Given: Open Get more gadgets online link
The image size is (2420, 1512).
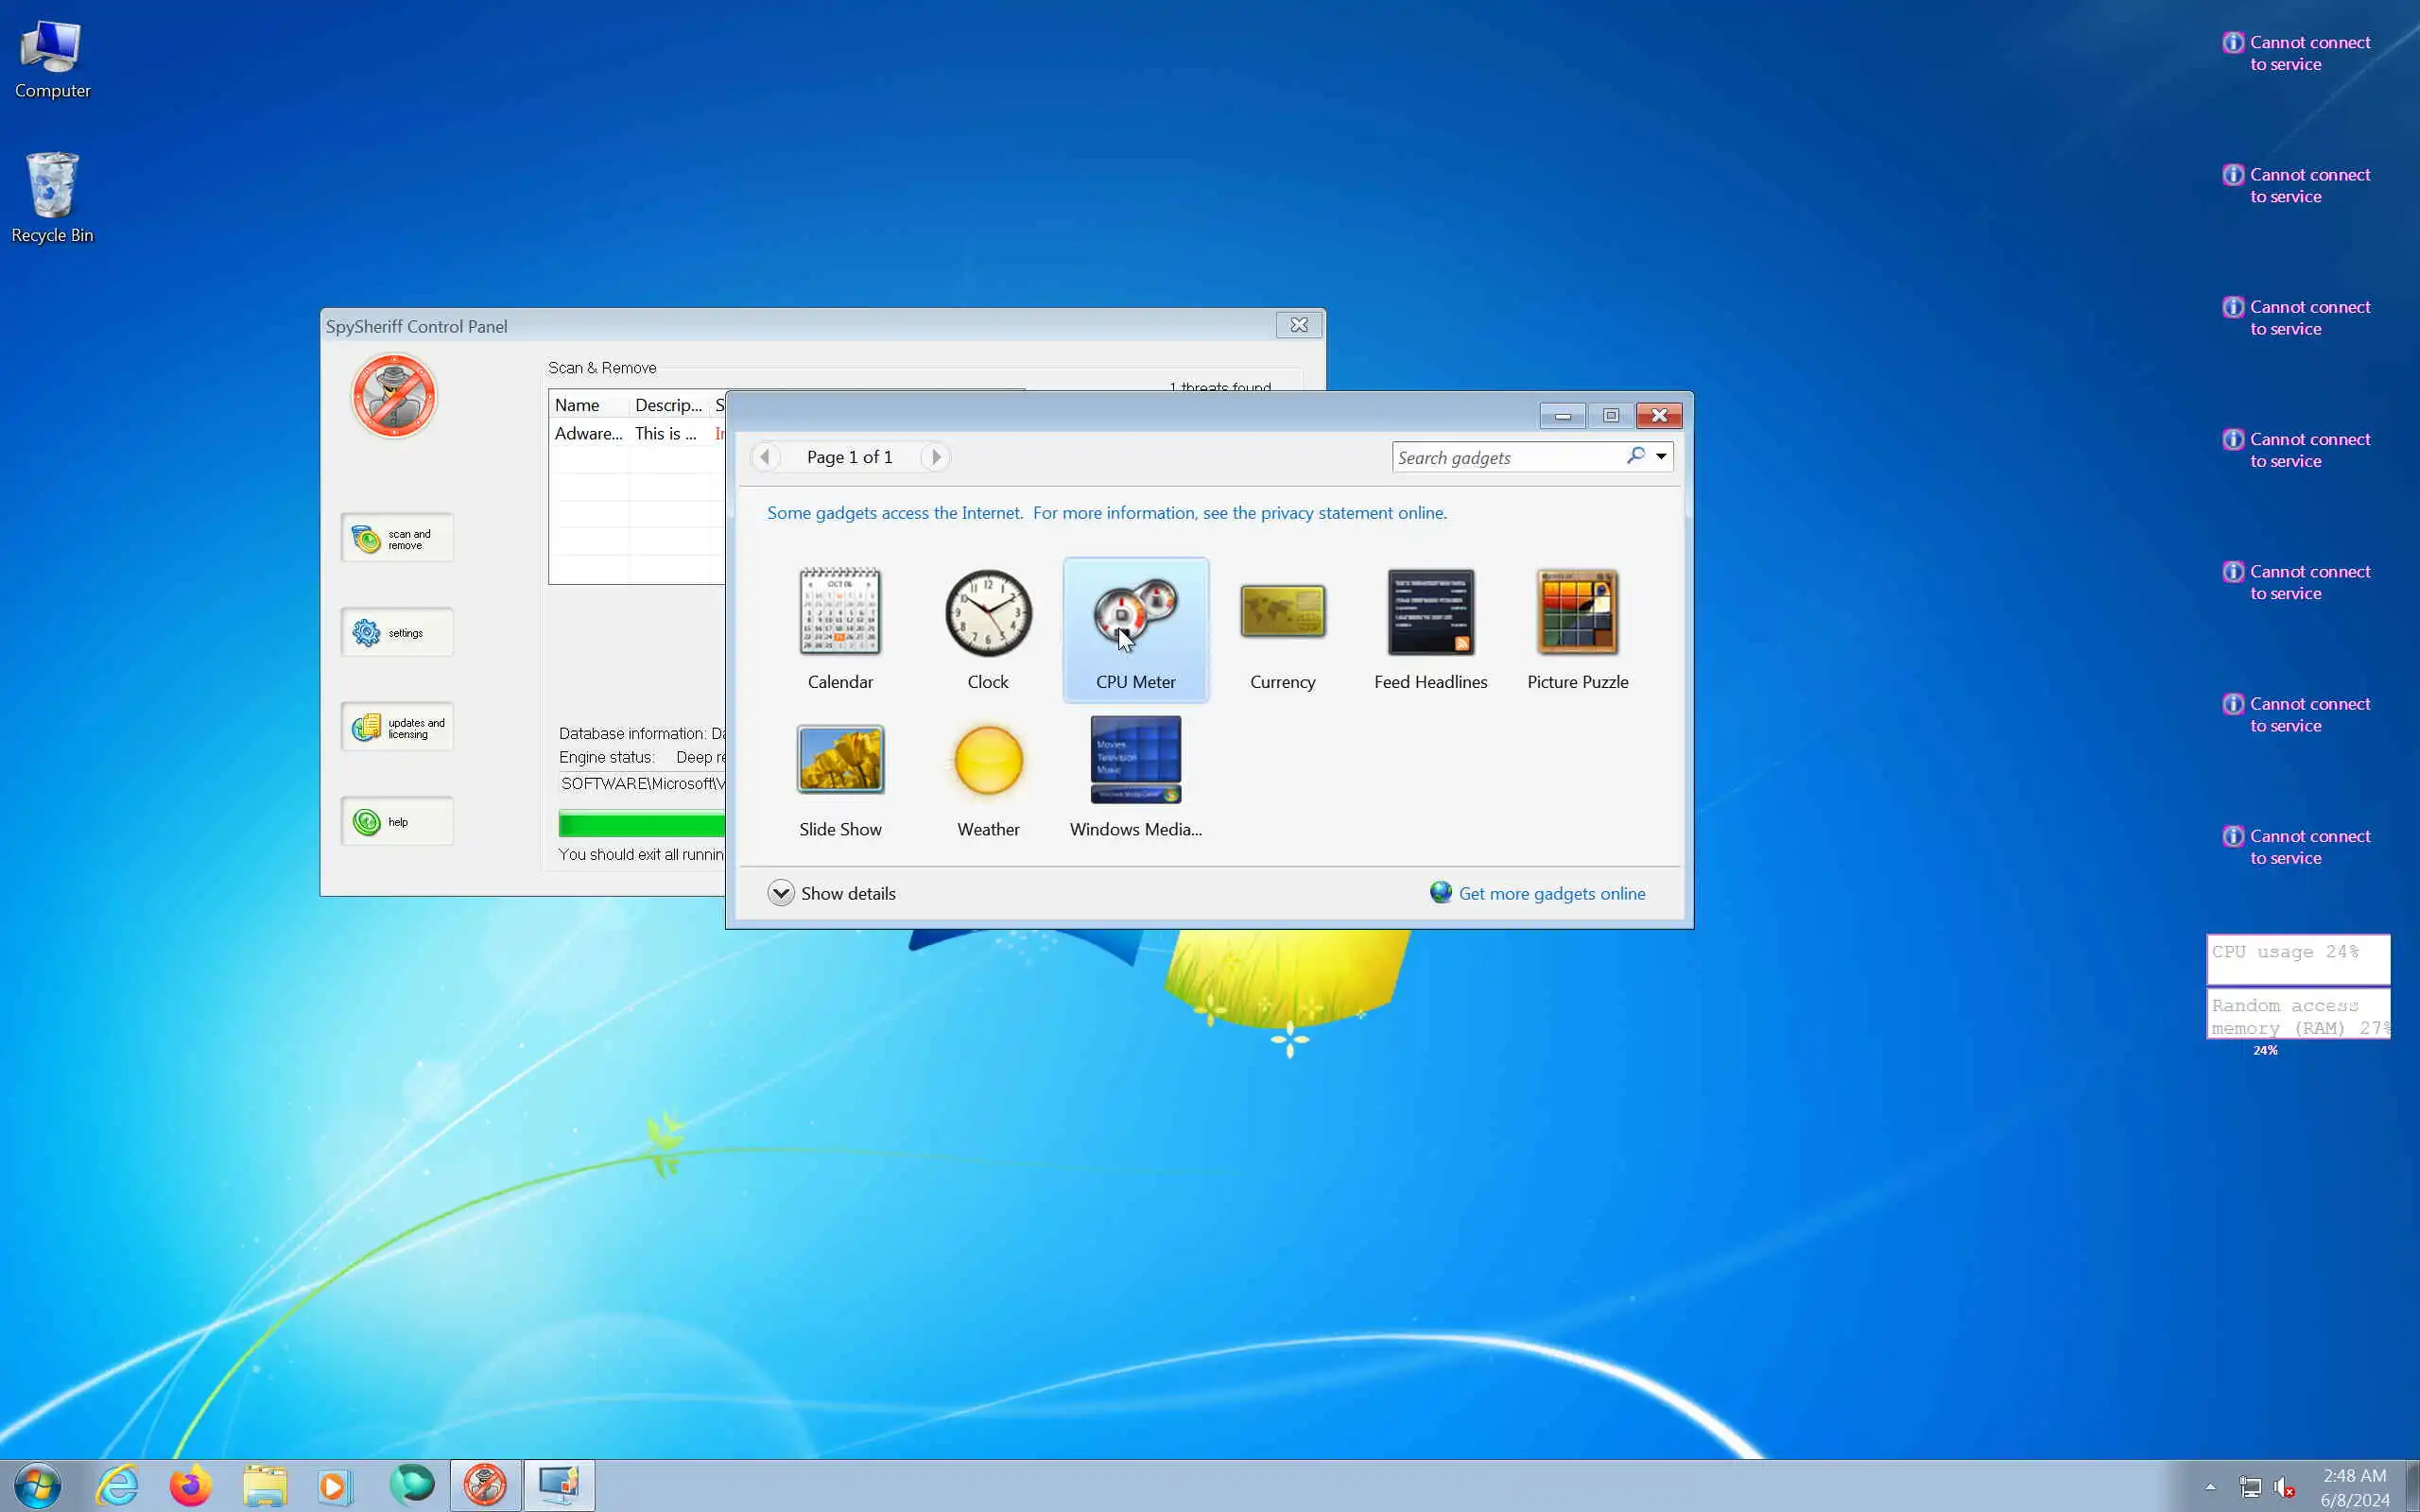Looking at the screenshot, I should (x=1551, y=893).
